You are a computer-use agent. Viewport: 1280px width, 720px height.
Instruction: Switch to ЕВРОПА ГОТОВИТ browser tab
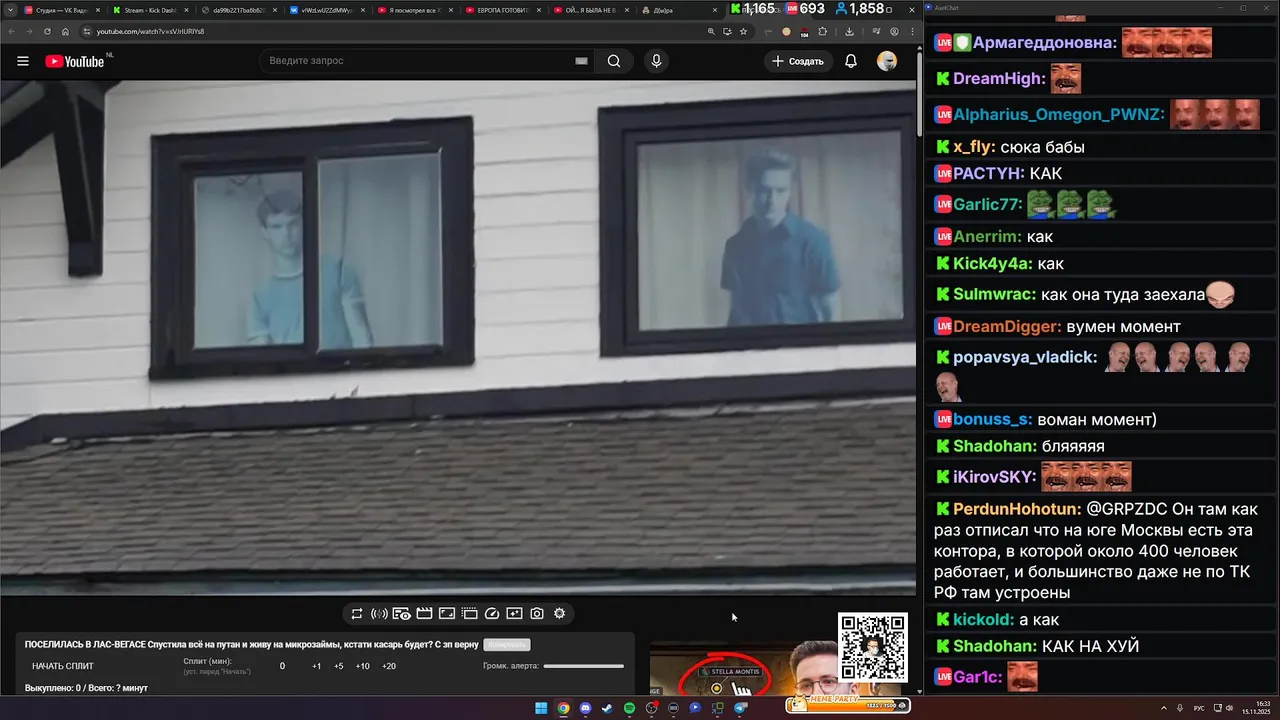(x=502, y=10)
